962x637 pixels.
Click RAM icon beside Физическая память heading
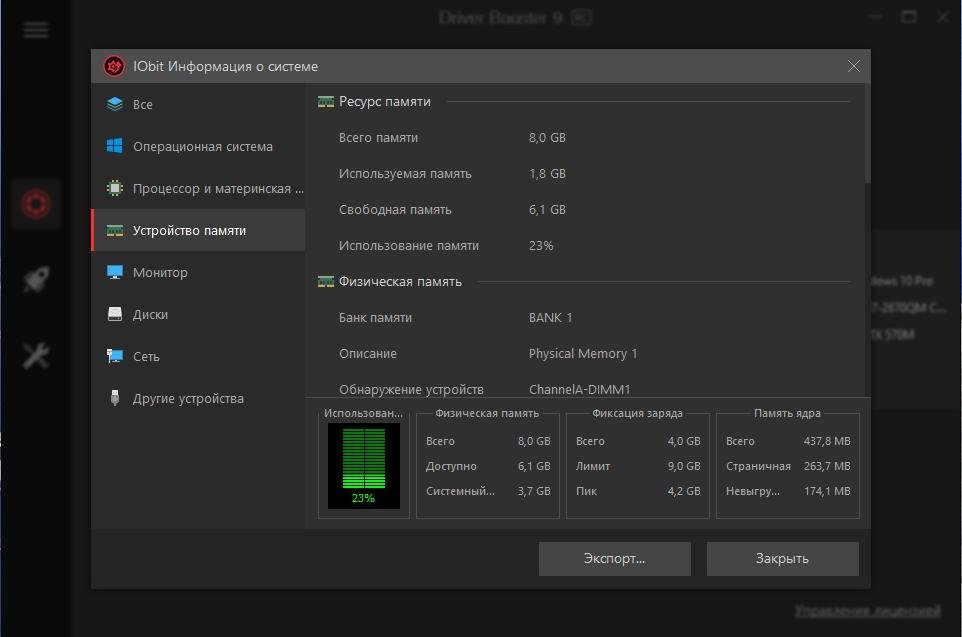326,282
